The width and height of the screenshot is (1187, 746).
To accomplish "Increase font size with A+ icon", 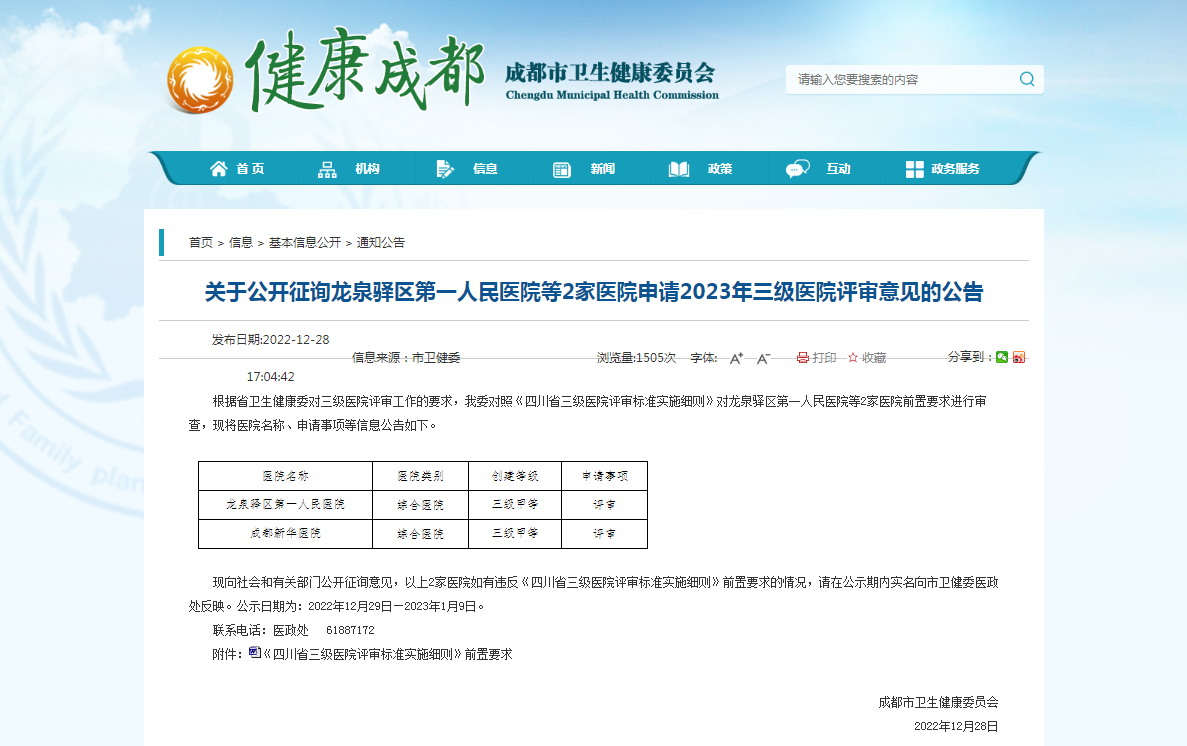I will (735, 358).
